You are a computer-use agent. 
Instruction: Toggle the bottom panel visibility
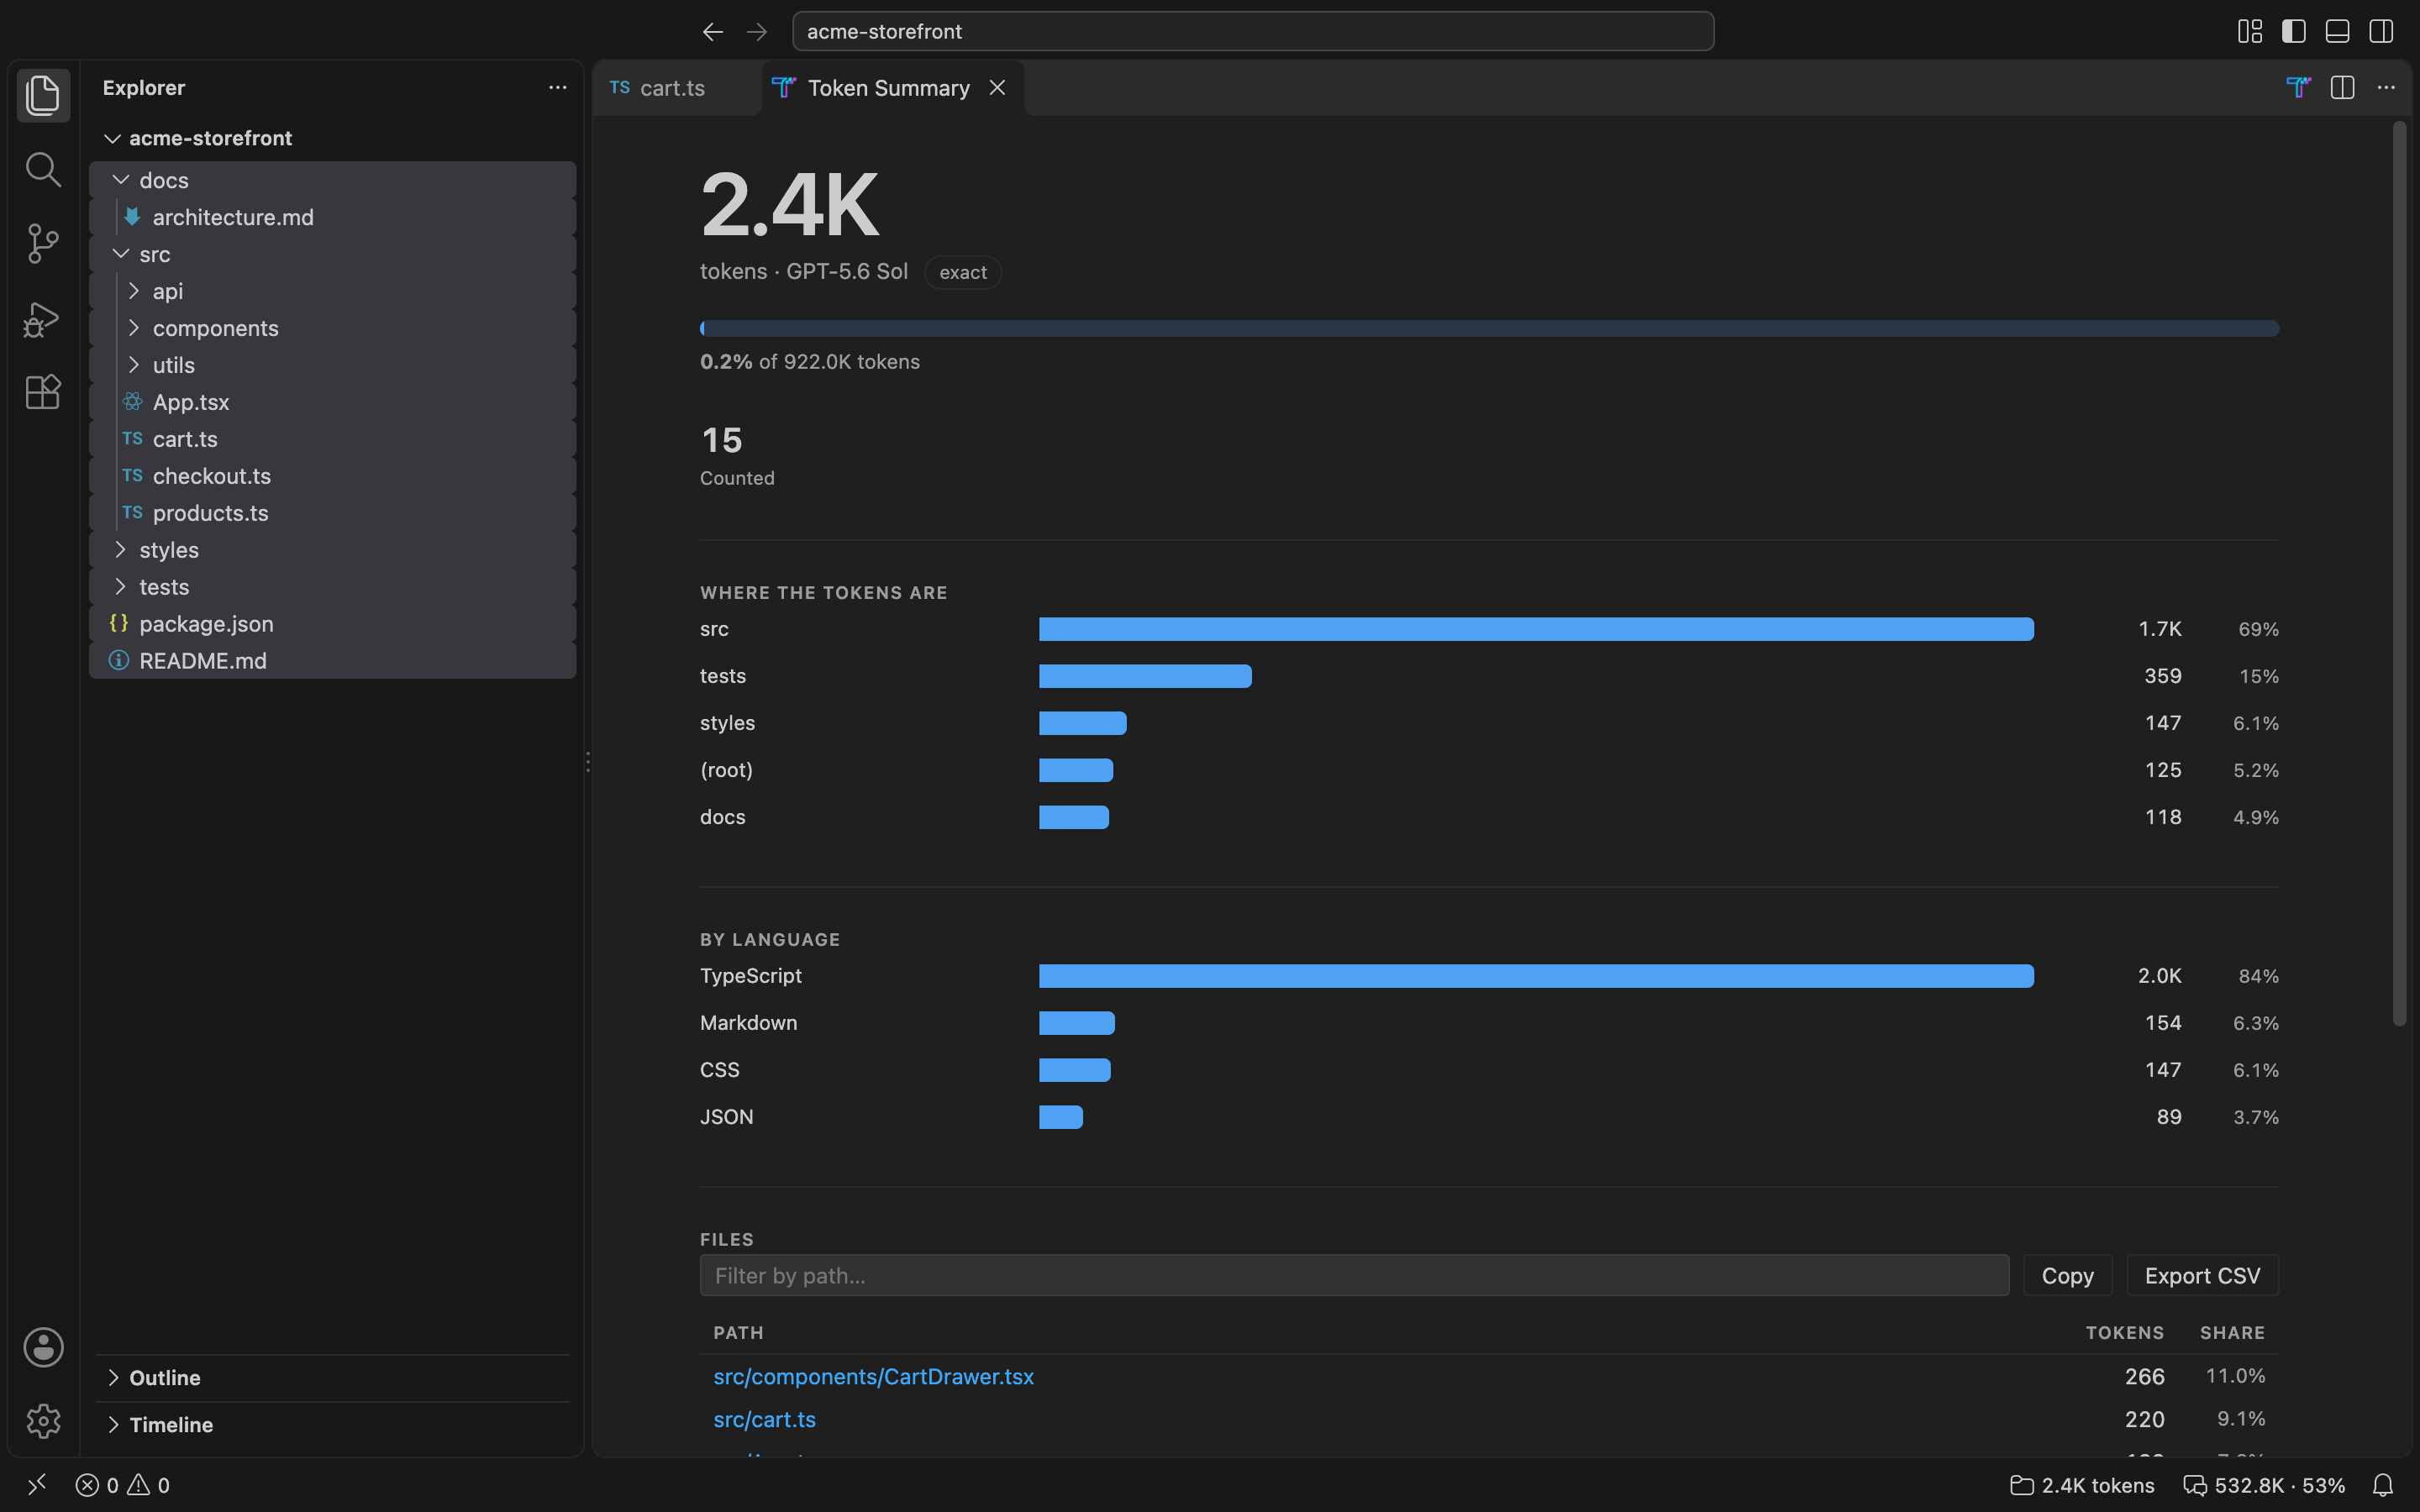pyautogui.click(x=2337, y=32)
